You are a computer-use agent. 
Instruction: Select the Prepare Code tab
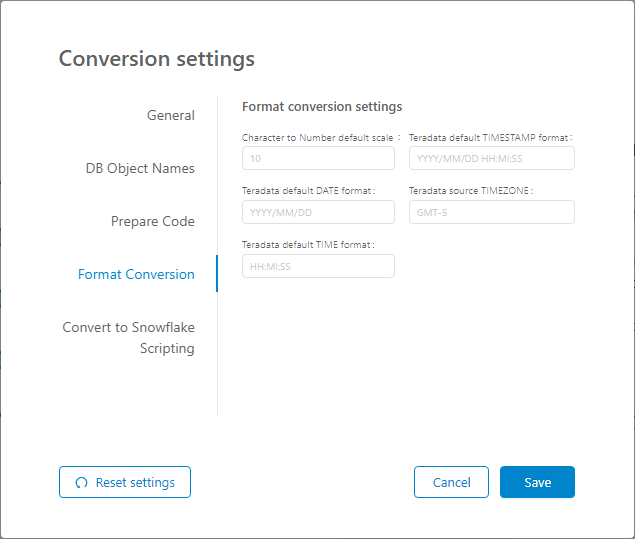[x=152, y=221]
